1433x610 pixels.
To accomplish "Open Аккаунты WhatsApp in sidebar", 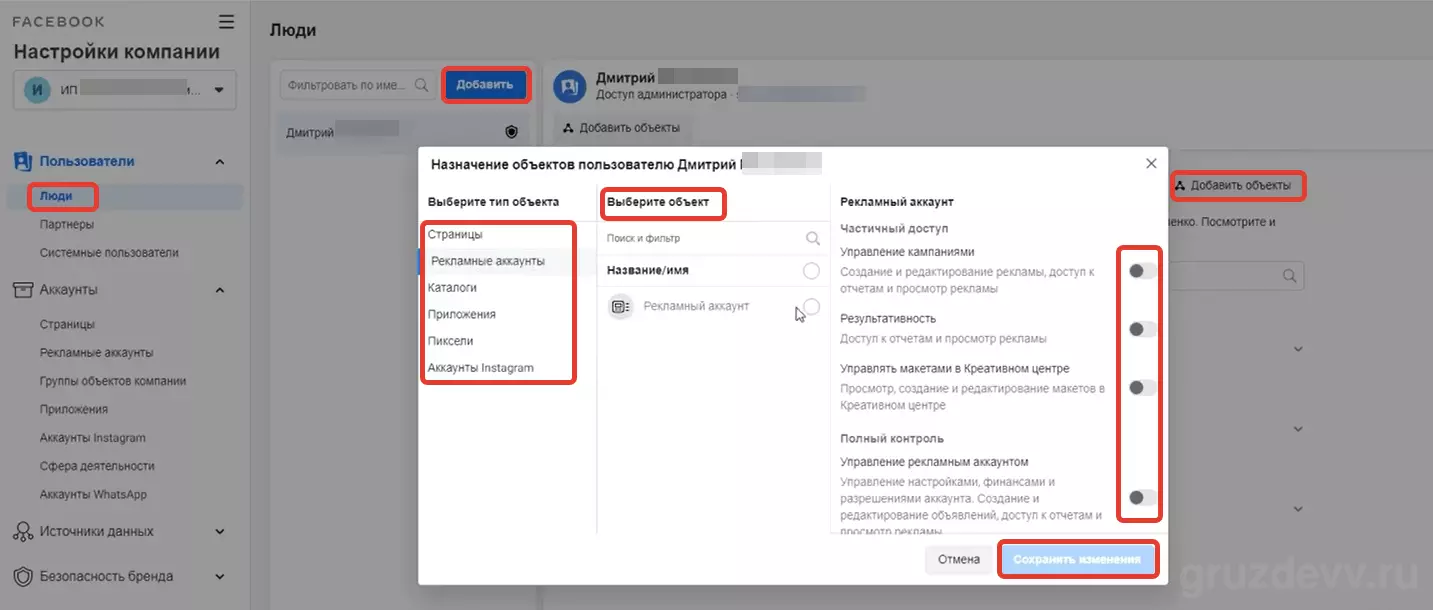I will coord(93,494).
